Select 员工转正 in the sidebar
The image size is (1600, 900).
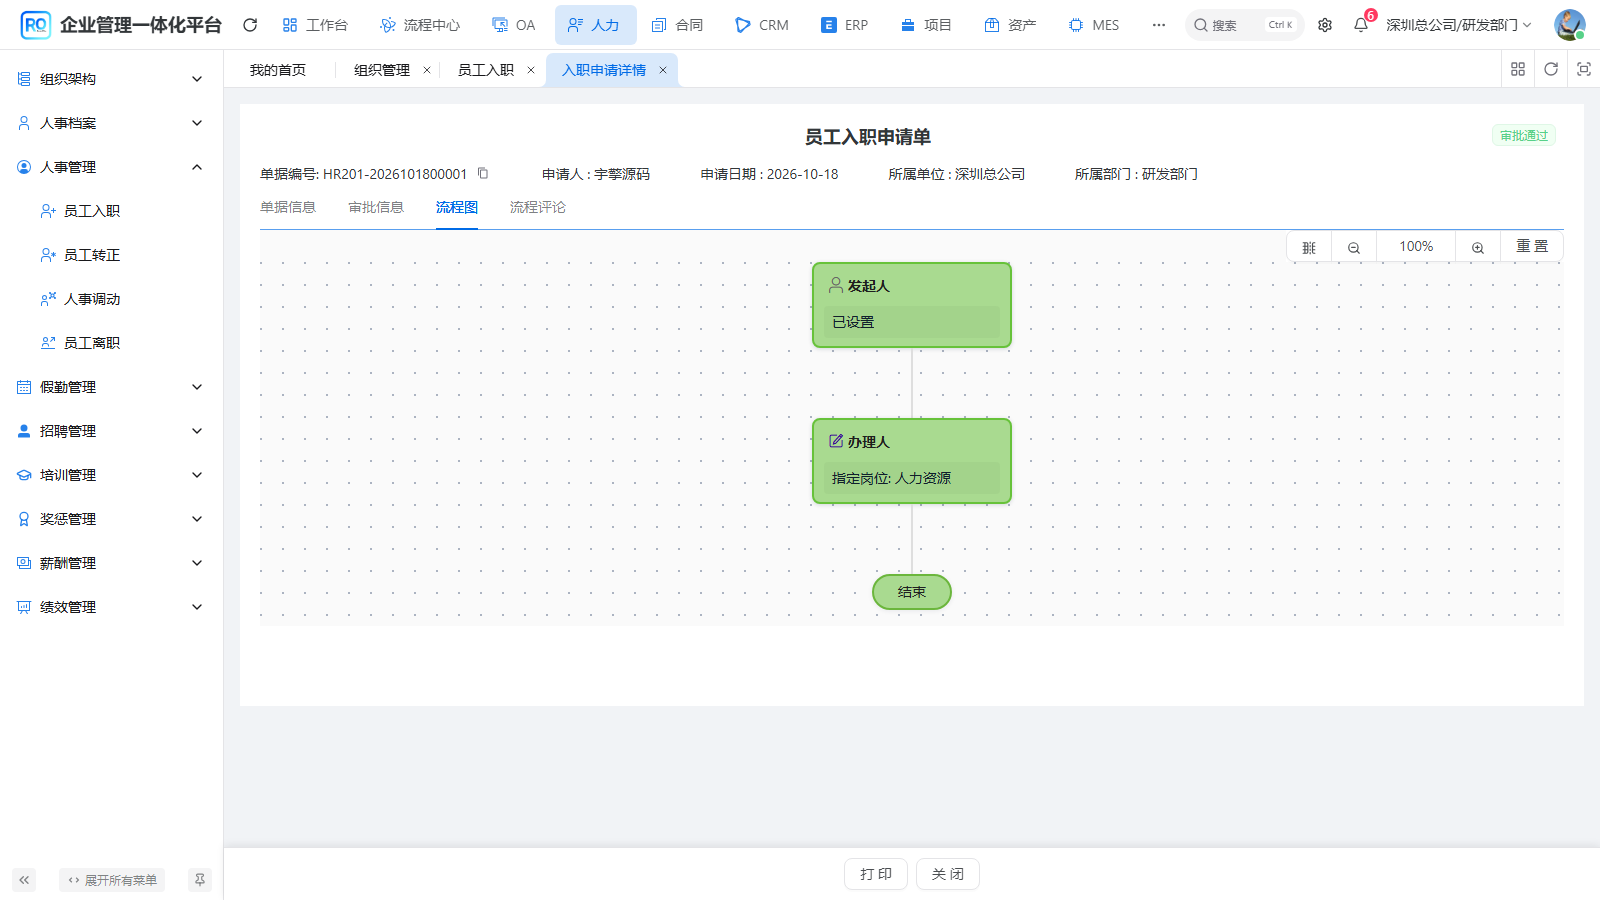coord(111,255)
